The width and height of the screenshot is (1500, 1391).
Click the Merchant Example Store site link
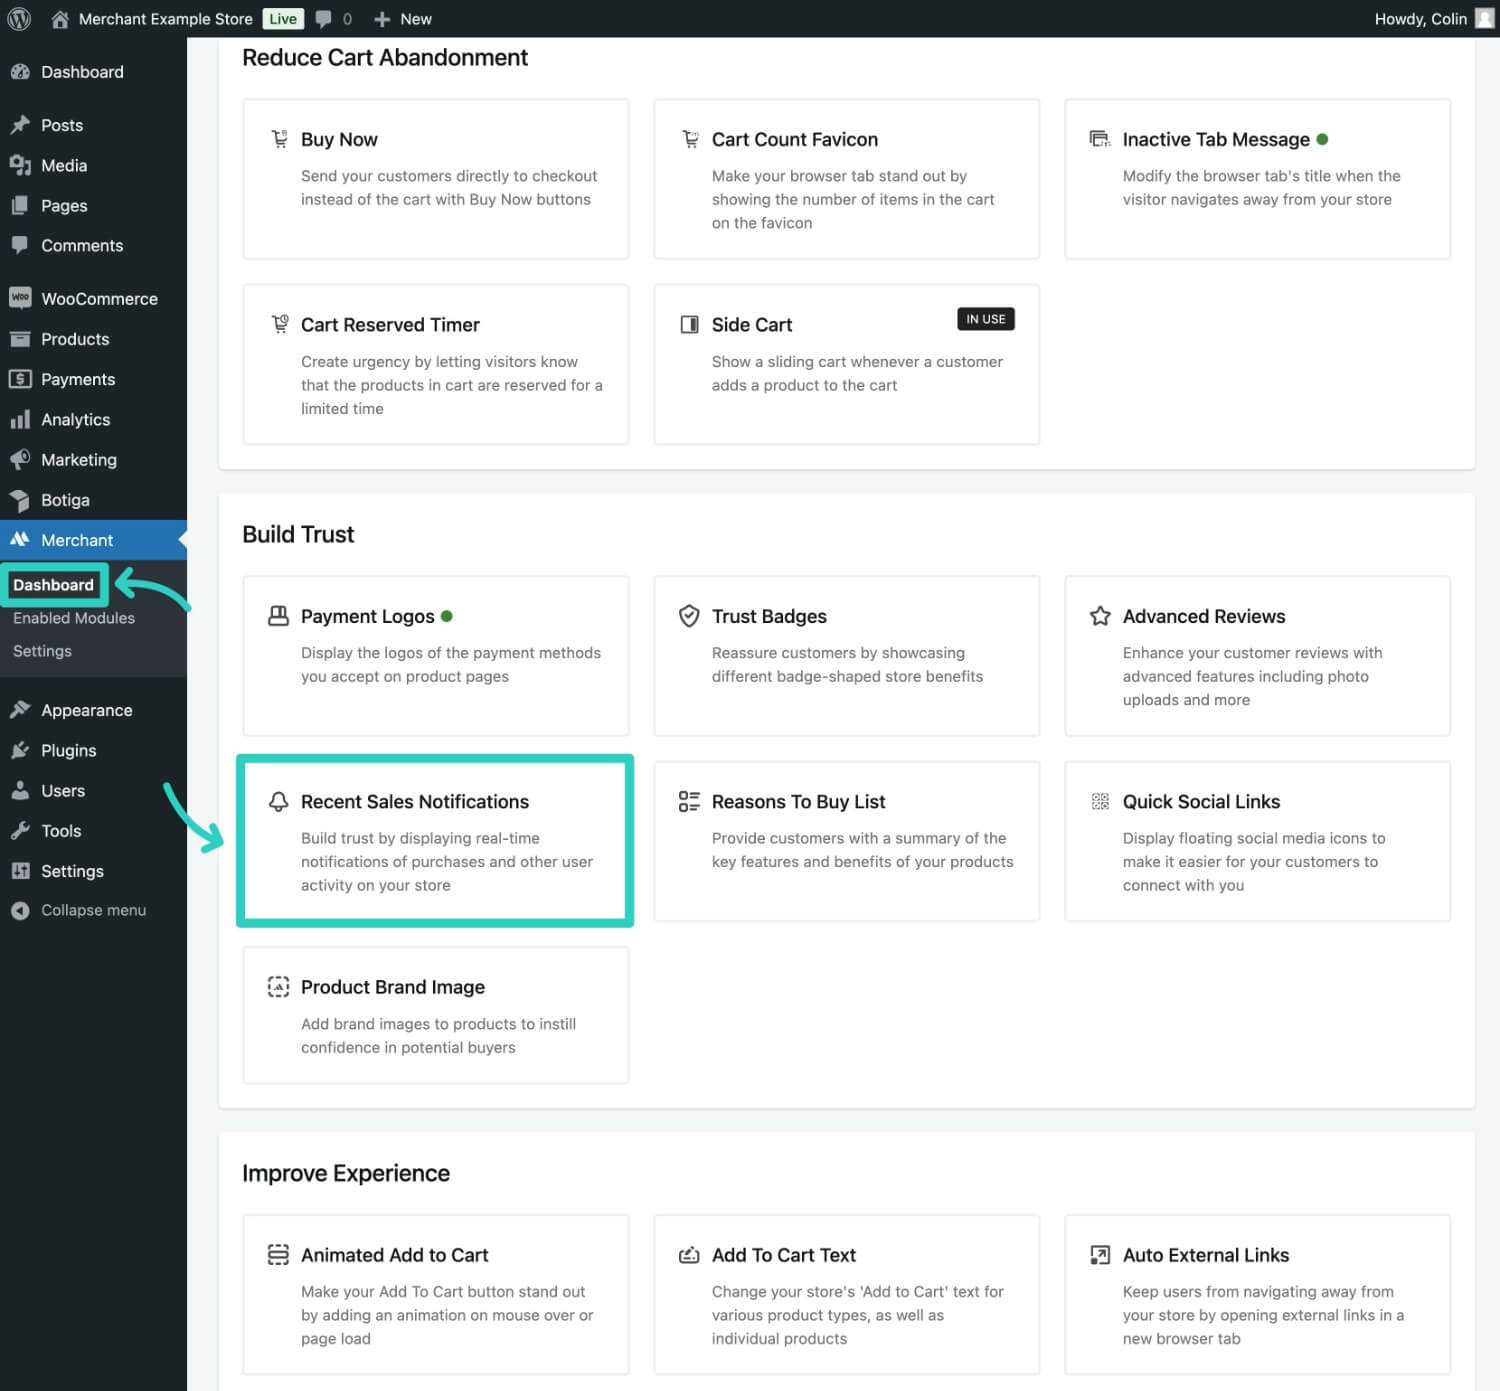[165, 19]
